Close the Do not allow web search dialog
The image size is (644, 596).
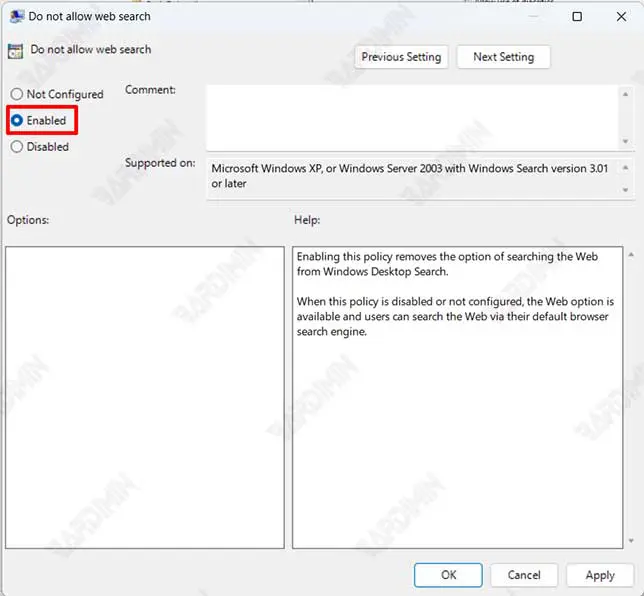pos(621,16)
